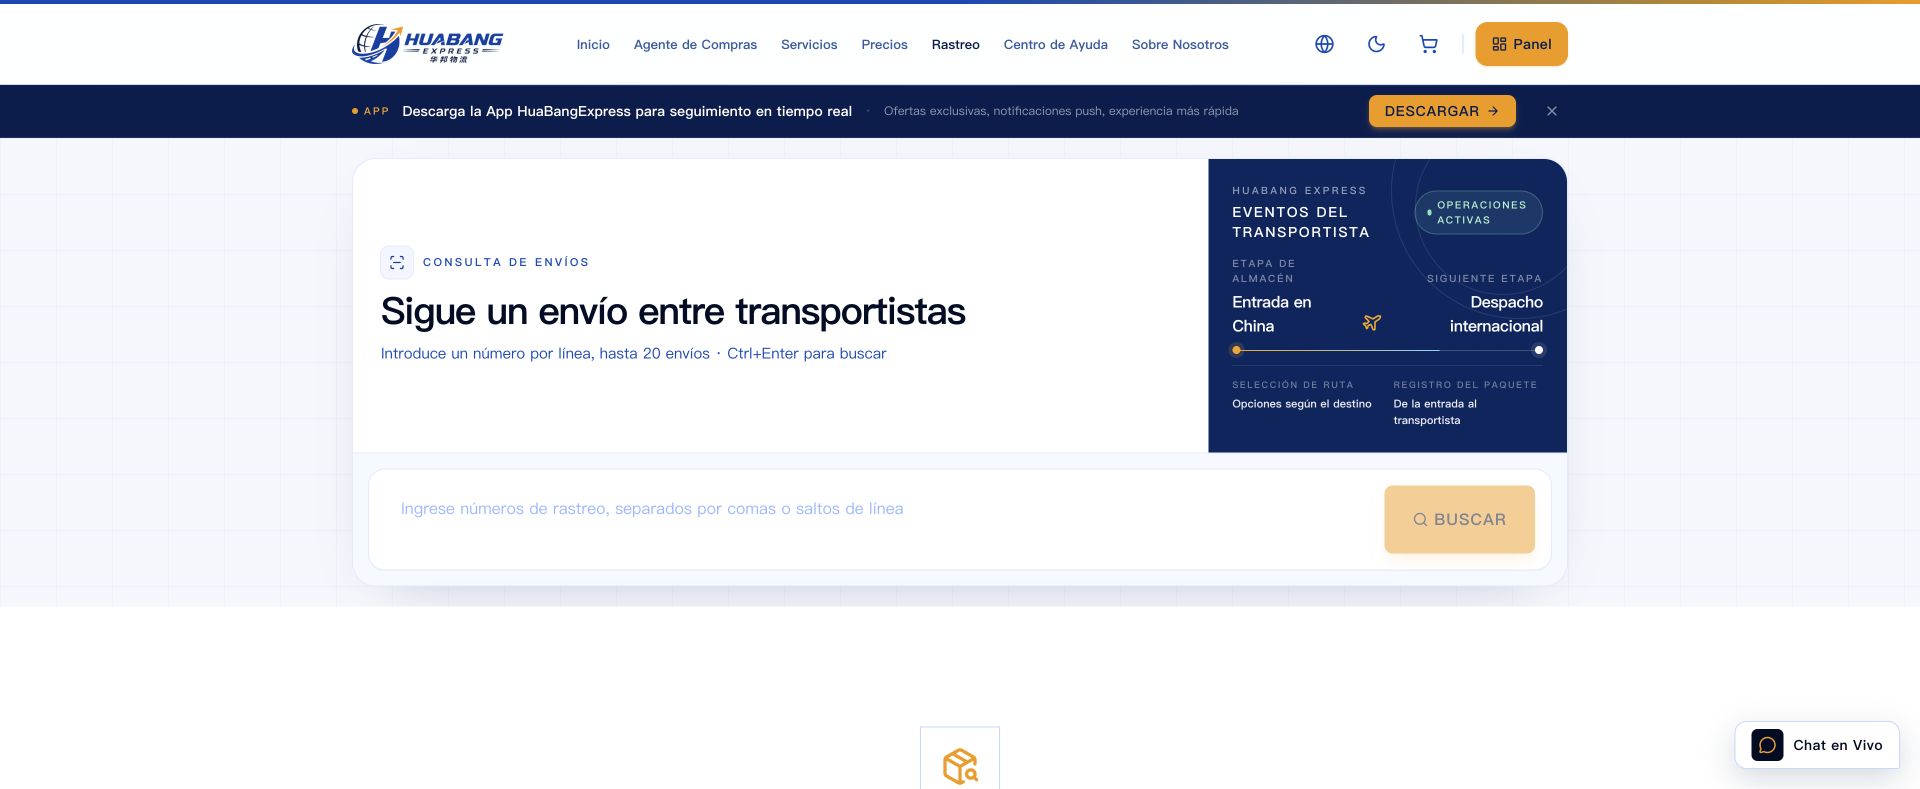This screenshot has height=789, width=1920.
Task: Open the language globe selector
Action: (x=1324, y=44)
